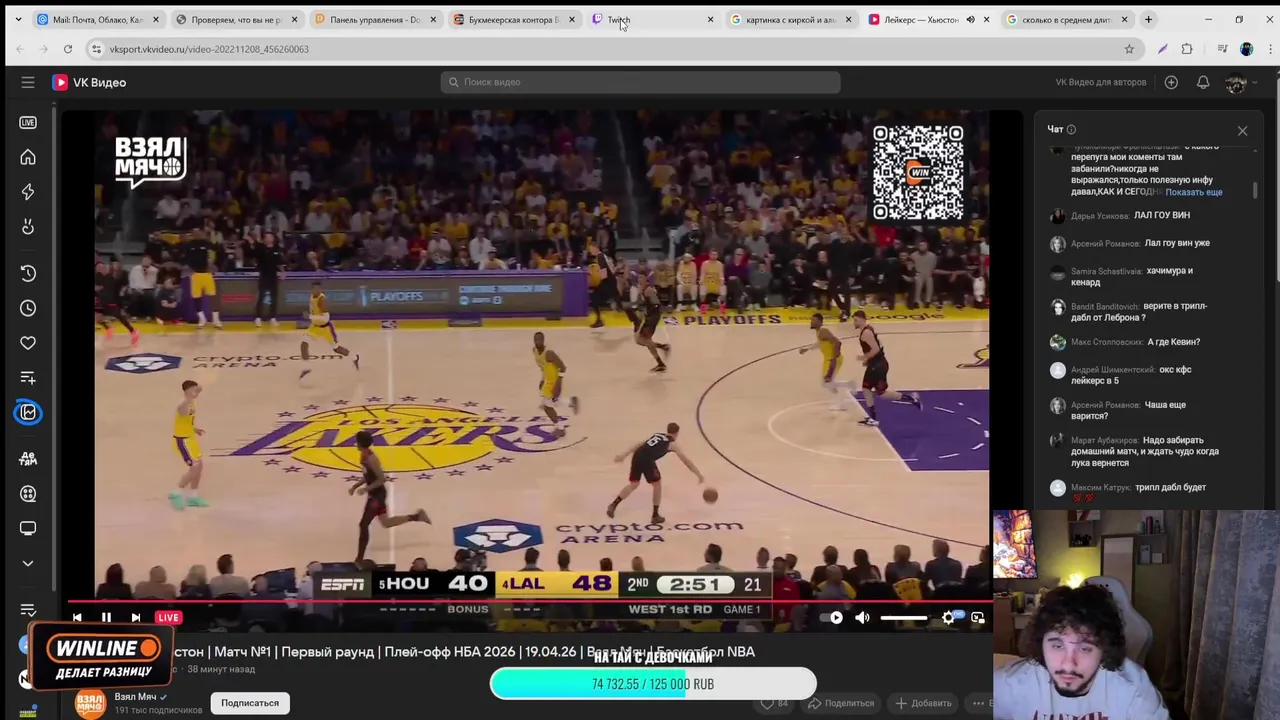Open the clock Watch Later sidebar icon
Screen dimensions: 1280x720
click(x=28, y=308)
